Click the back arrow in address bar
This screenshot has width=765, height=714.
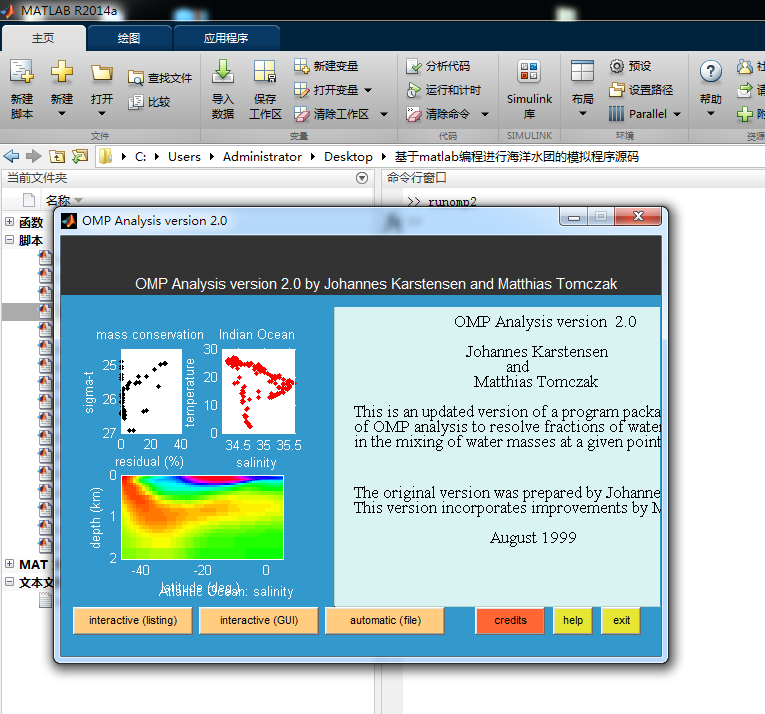11,156
